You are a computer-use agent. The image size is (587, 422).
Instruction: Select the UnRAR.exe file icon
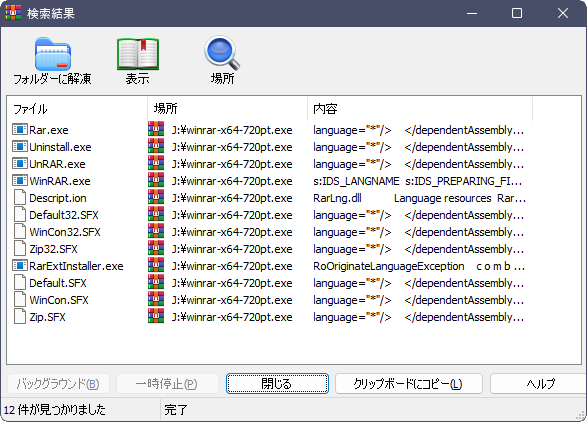pos(20,164)
